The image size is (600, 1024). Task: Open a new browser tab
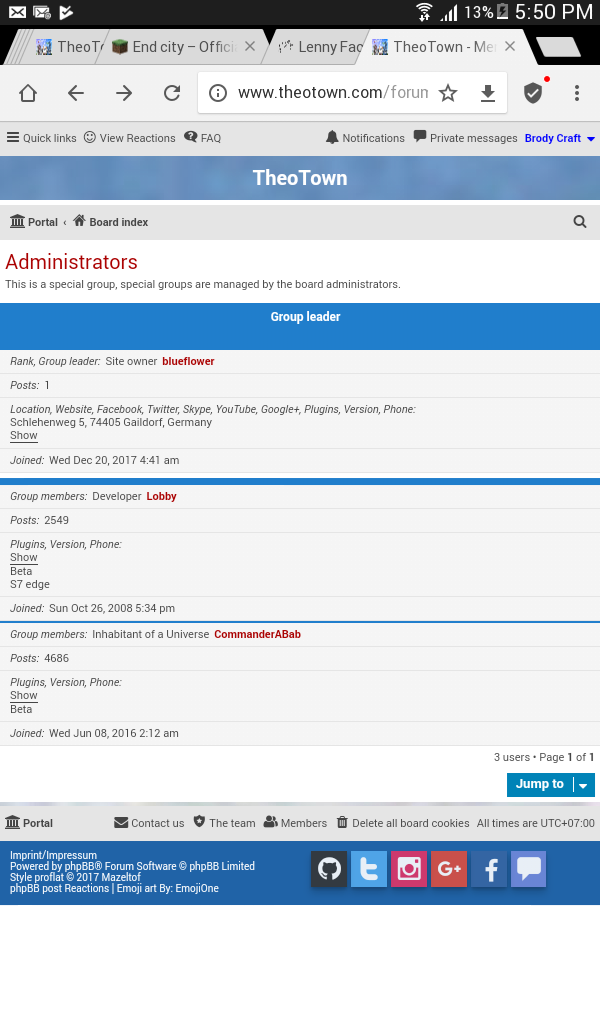558,47
